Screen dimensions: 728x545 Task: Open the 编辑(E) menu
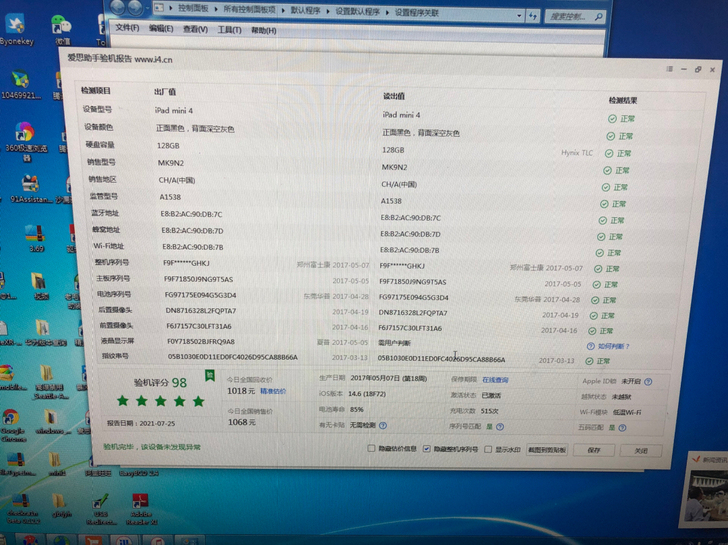point(161,29)
